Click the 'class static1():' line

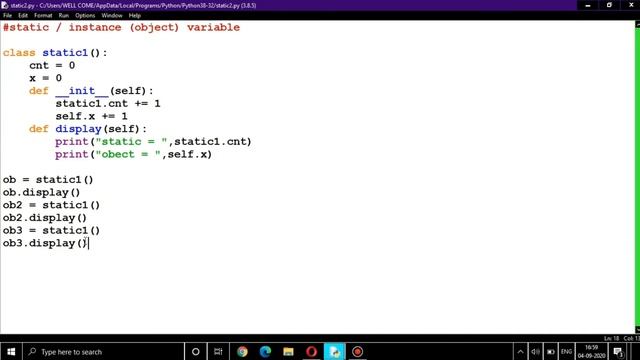[55, 53]
